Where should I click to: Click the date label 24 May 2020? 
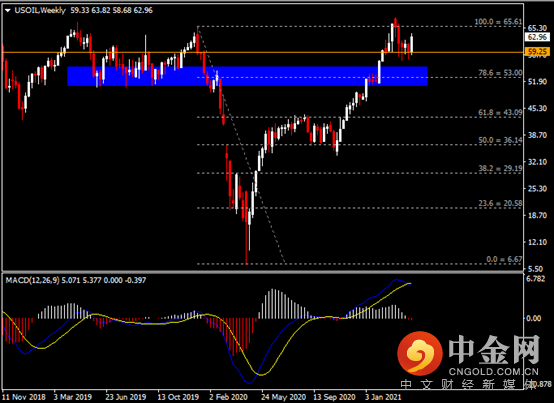(284, 397)
